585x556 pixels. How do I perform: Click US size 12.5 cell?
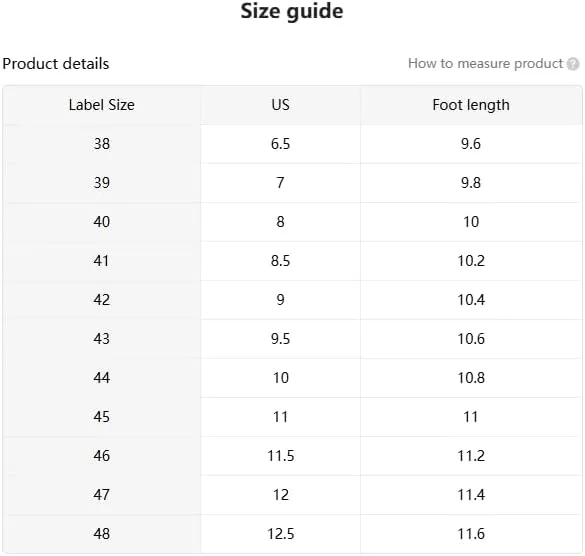281,534
